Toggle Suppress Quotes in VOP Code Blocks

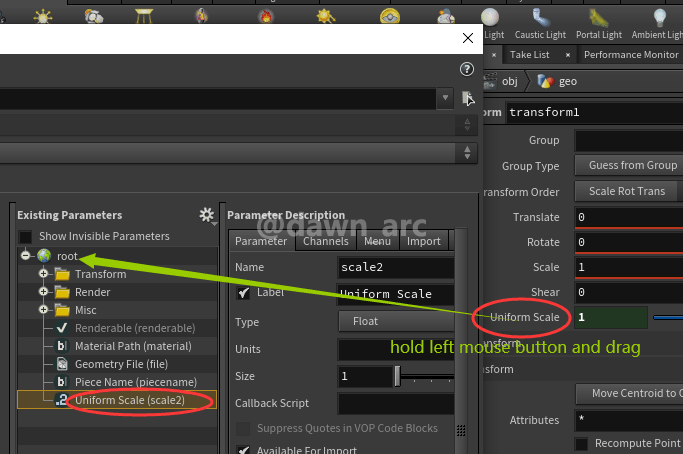(243, 429)
